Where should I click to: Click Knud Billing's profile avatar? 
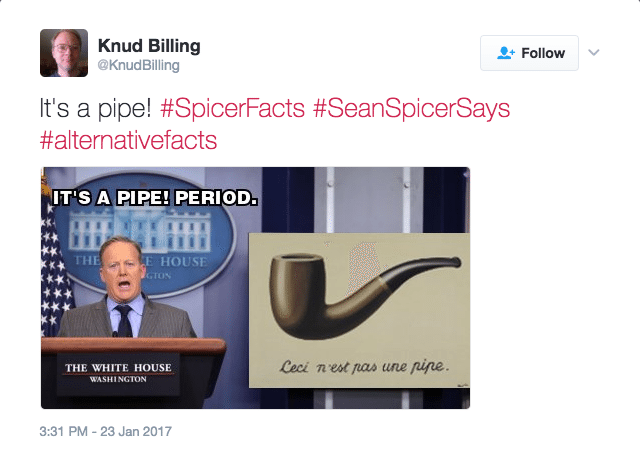point(64,53)
